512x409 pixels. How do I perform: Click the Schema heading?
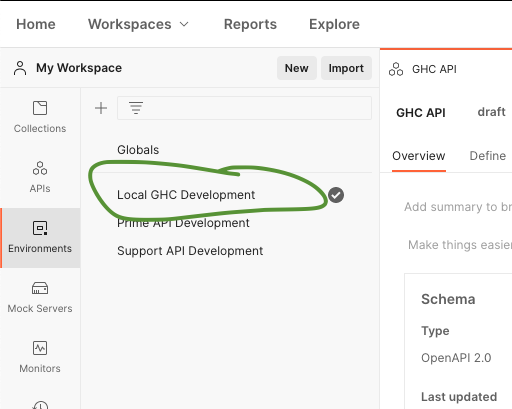pos(448,299)
